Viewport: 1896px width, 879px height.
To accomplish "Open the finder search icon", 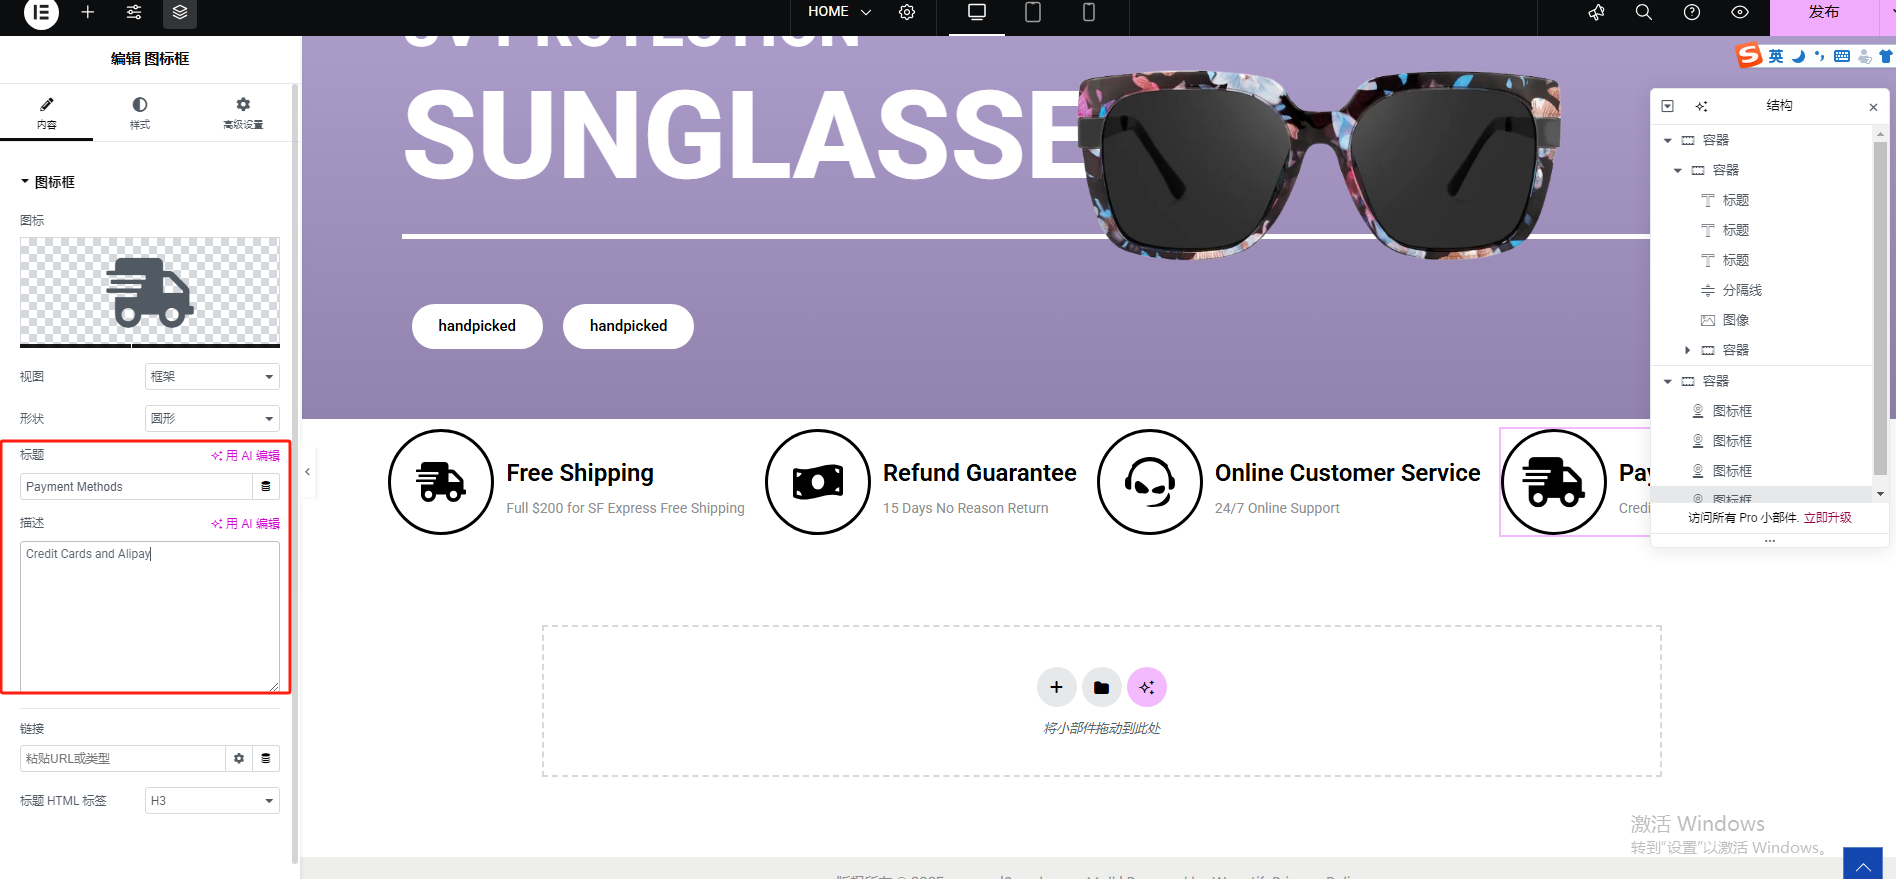I will [x=1643, y=12].
